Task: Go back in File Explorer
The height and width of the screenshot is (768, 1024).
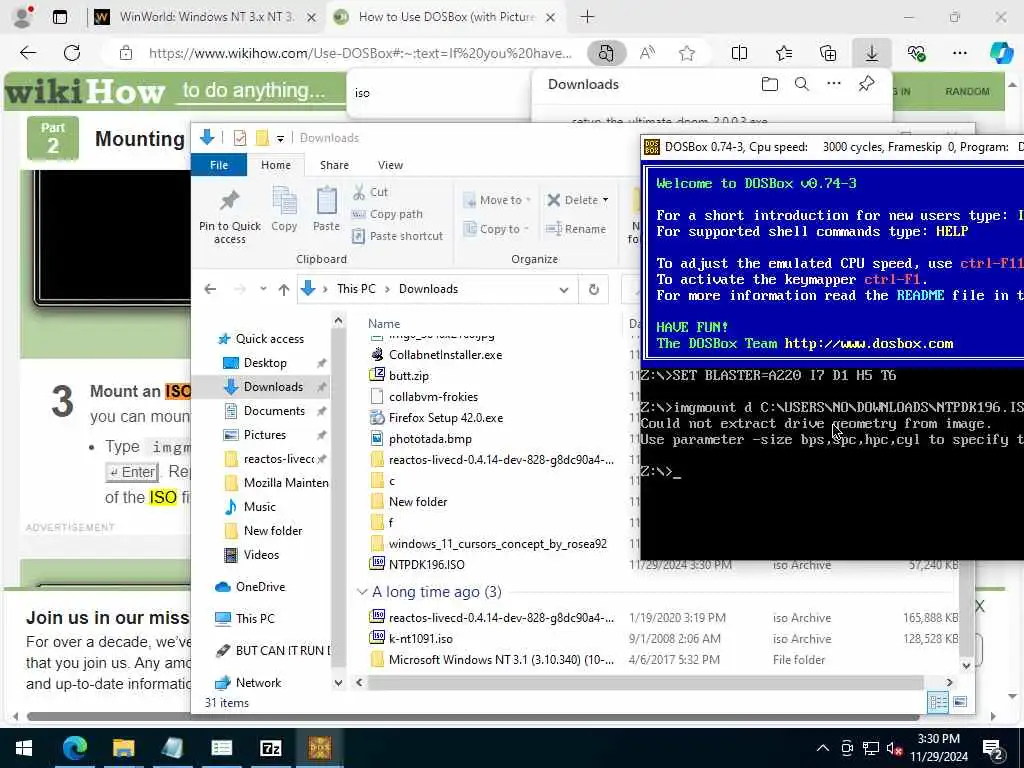Action: pyautogui.click(x=210, y=289)
